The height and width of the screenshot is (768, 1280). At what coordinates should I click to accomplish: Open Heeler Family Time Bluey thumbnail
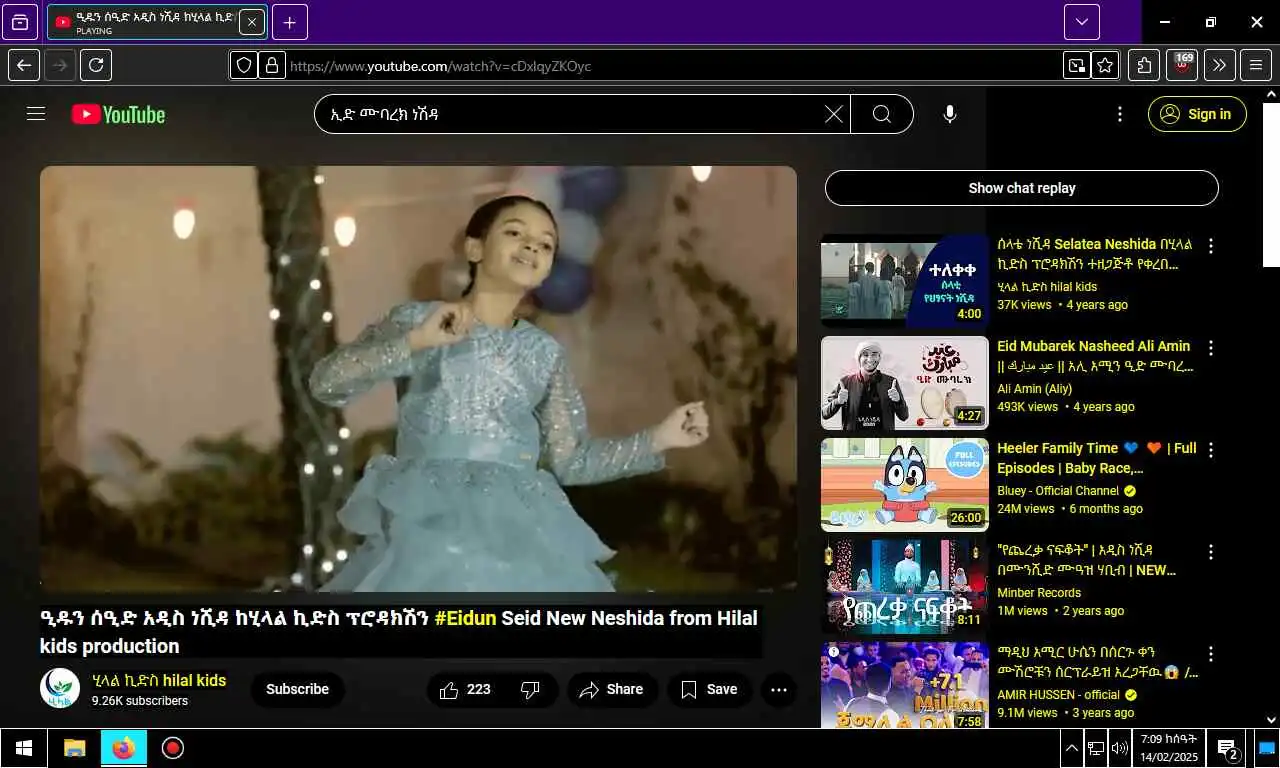click(x=904, y=485)
